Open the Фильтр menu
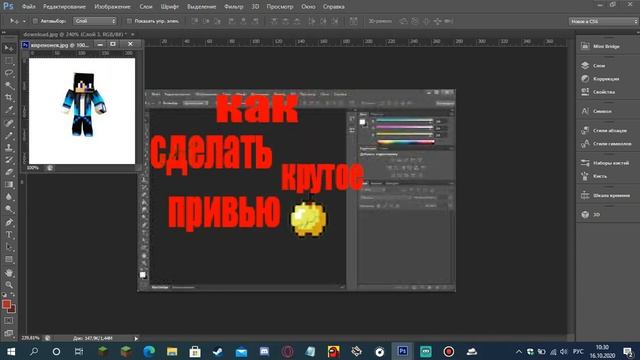 click(x=233, y=7)
